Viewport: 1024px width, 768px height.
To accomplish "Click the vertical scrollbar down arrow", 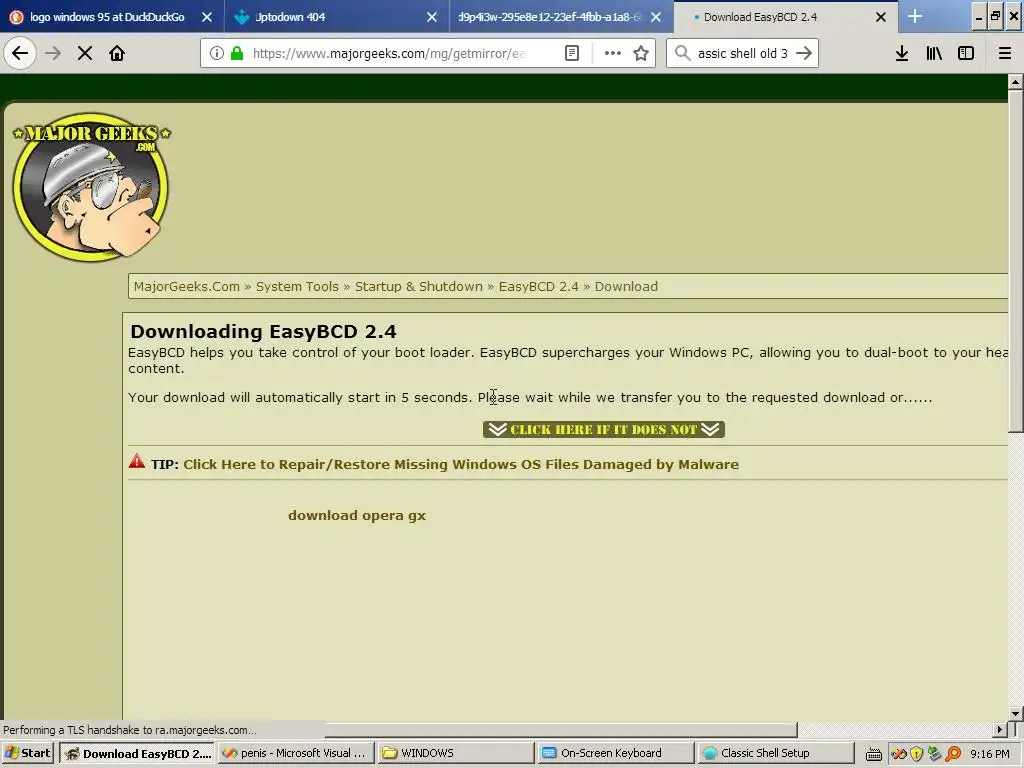I will (x=1015, y=714).
